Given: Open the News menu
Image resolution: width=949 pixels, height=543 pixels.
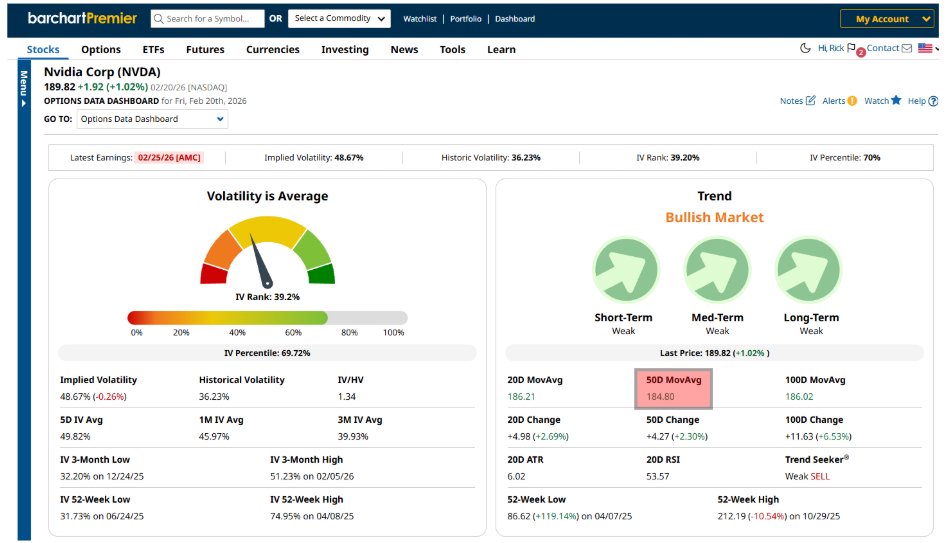Looking at the screenshot, I should (x=404, y=50).
